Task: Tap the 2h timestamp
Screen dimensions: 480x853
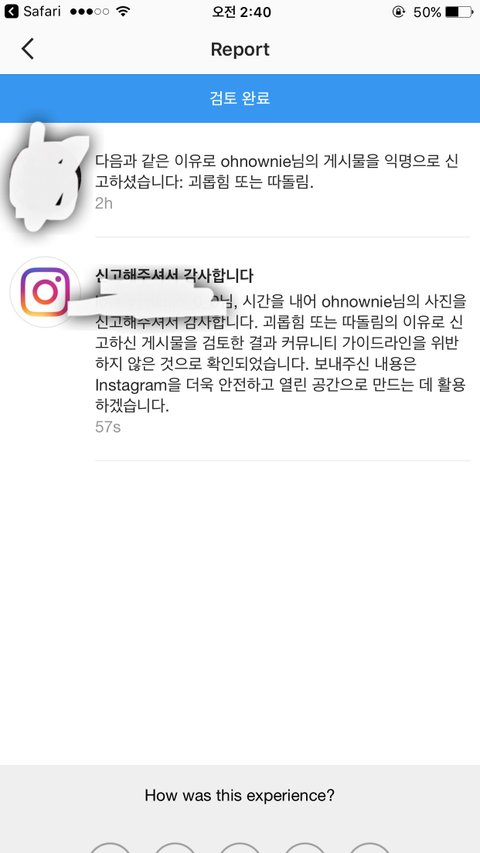Action: click(x=104, y=203)
